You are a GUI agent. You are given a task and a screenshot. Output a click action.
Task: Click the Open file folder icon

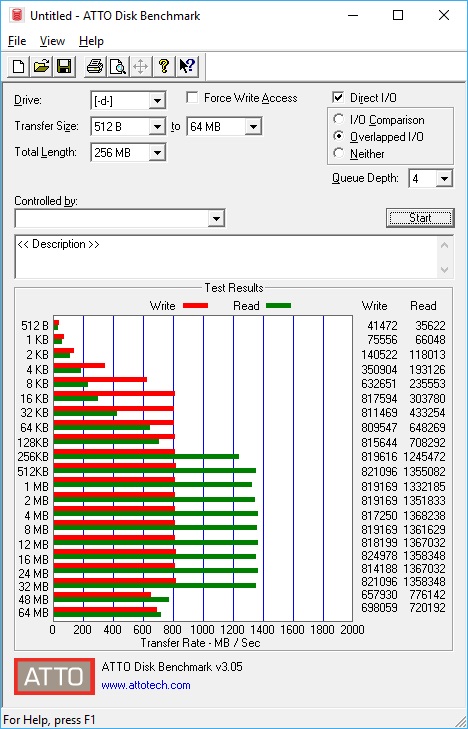(41, 66)
